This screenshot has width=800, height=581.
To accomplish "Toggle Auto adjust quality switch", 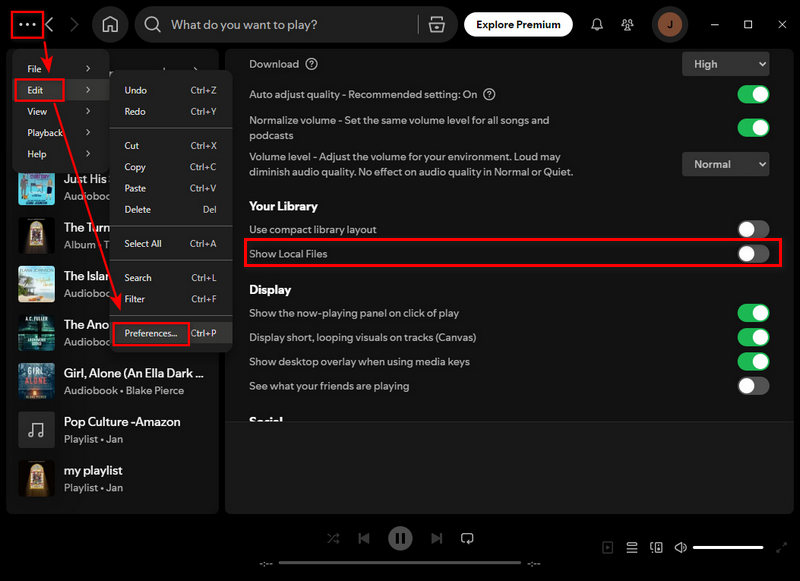I will (x=753, y=94).
